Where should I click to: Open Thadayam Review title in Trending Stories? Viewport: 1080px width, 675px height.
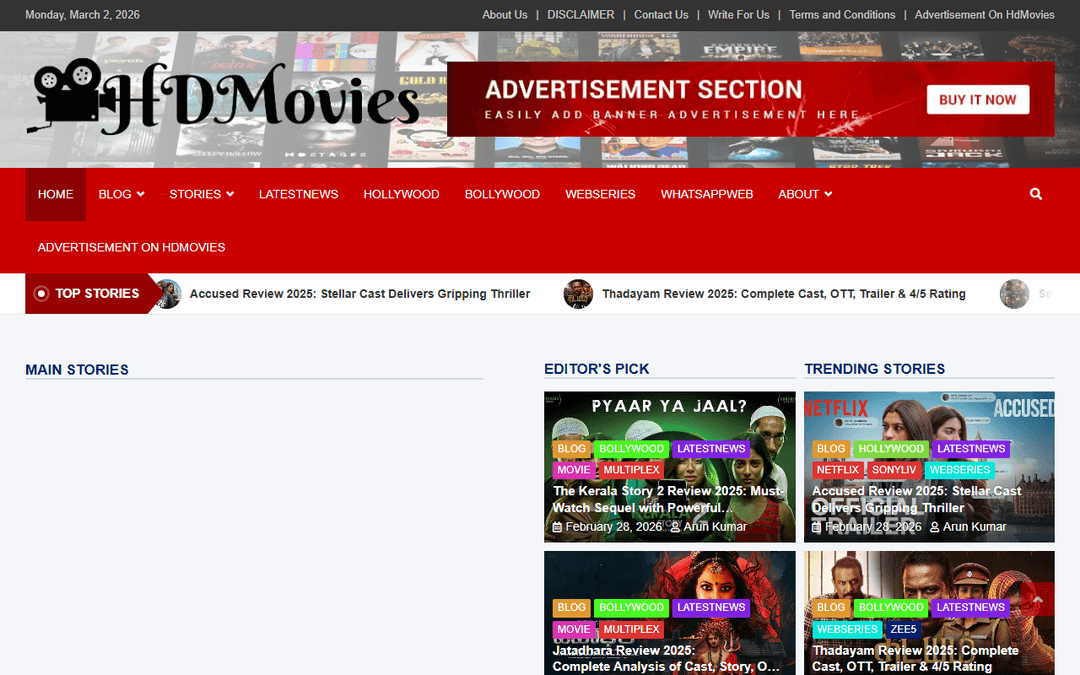click(x=915, y=658)
